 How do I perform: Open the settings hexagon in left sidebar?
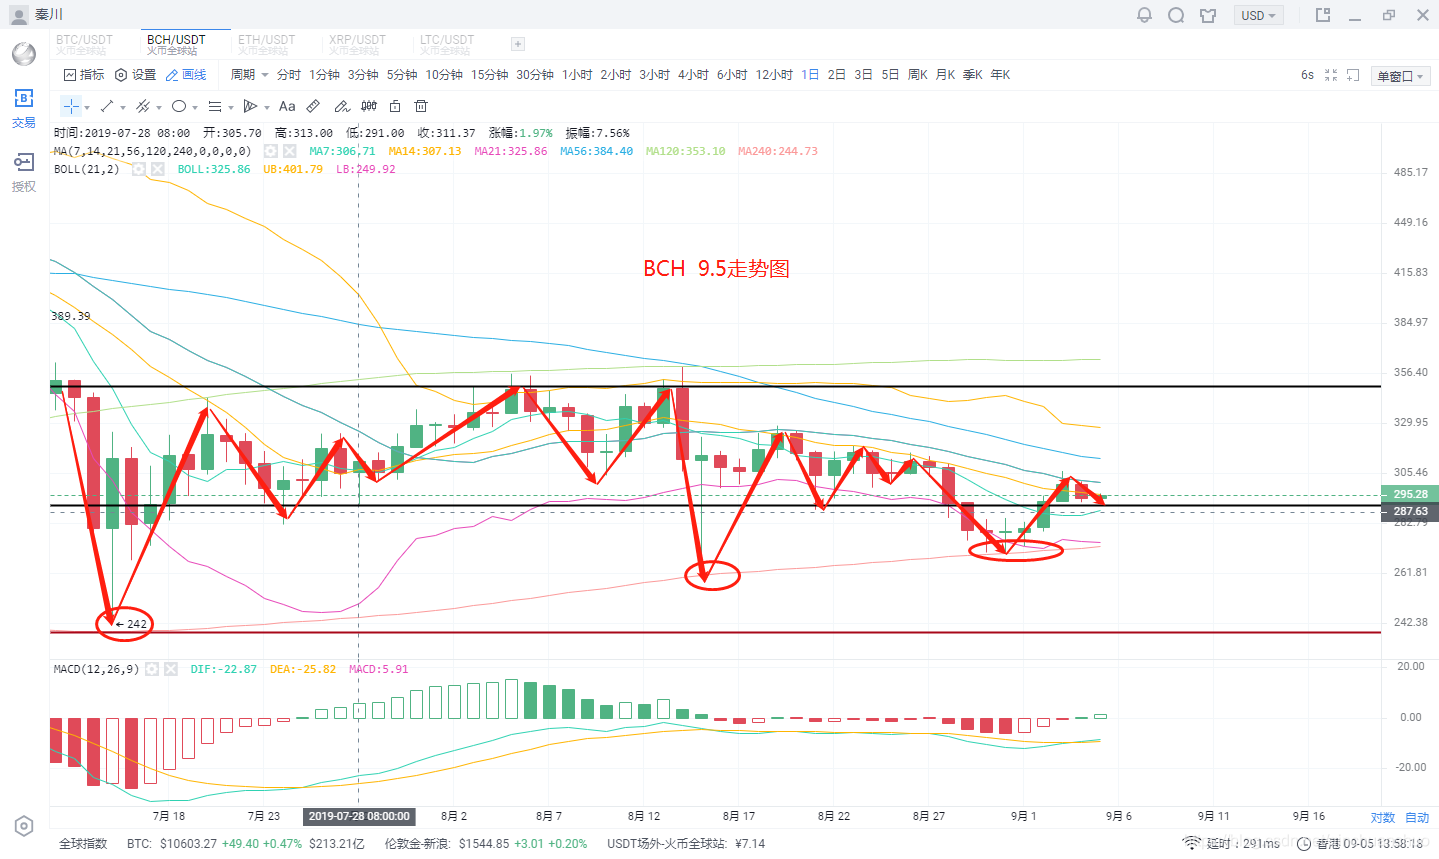tap(24, 826)
